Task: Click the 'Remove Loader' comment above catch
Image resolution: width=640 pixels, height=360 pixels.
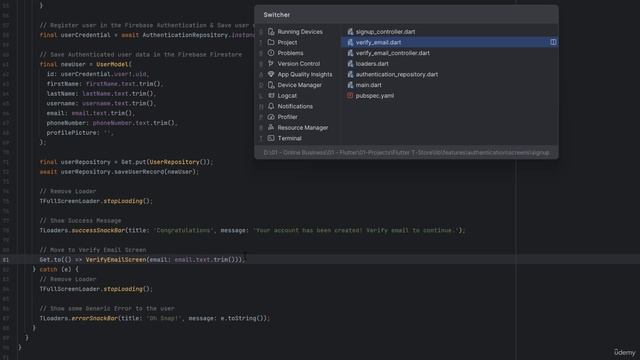Action: pos(68,191)
